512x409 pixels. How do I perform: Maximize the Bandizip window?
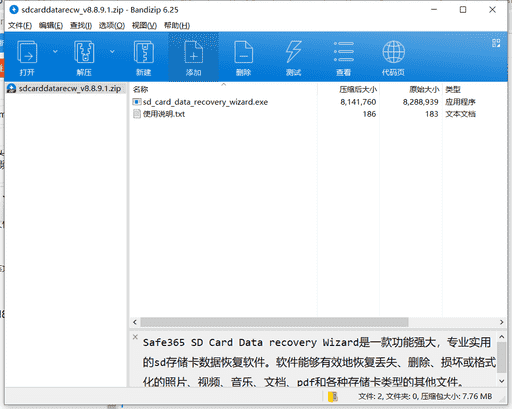click(x=463, y=10)
